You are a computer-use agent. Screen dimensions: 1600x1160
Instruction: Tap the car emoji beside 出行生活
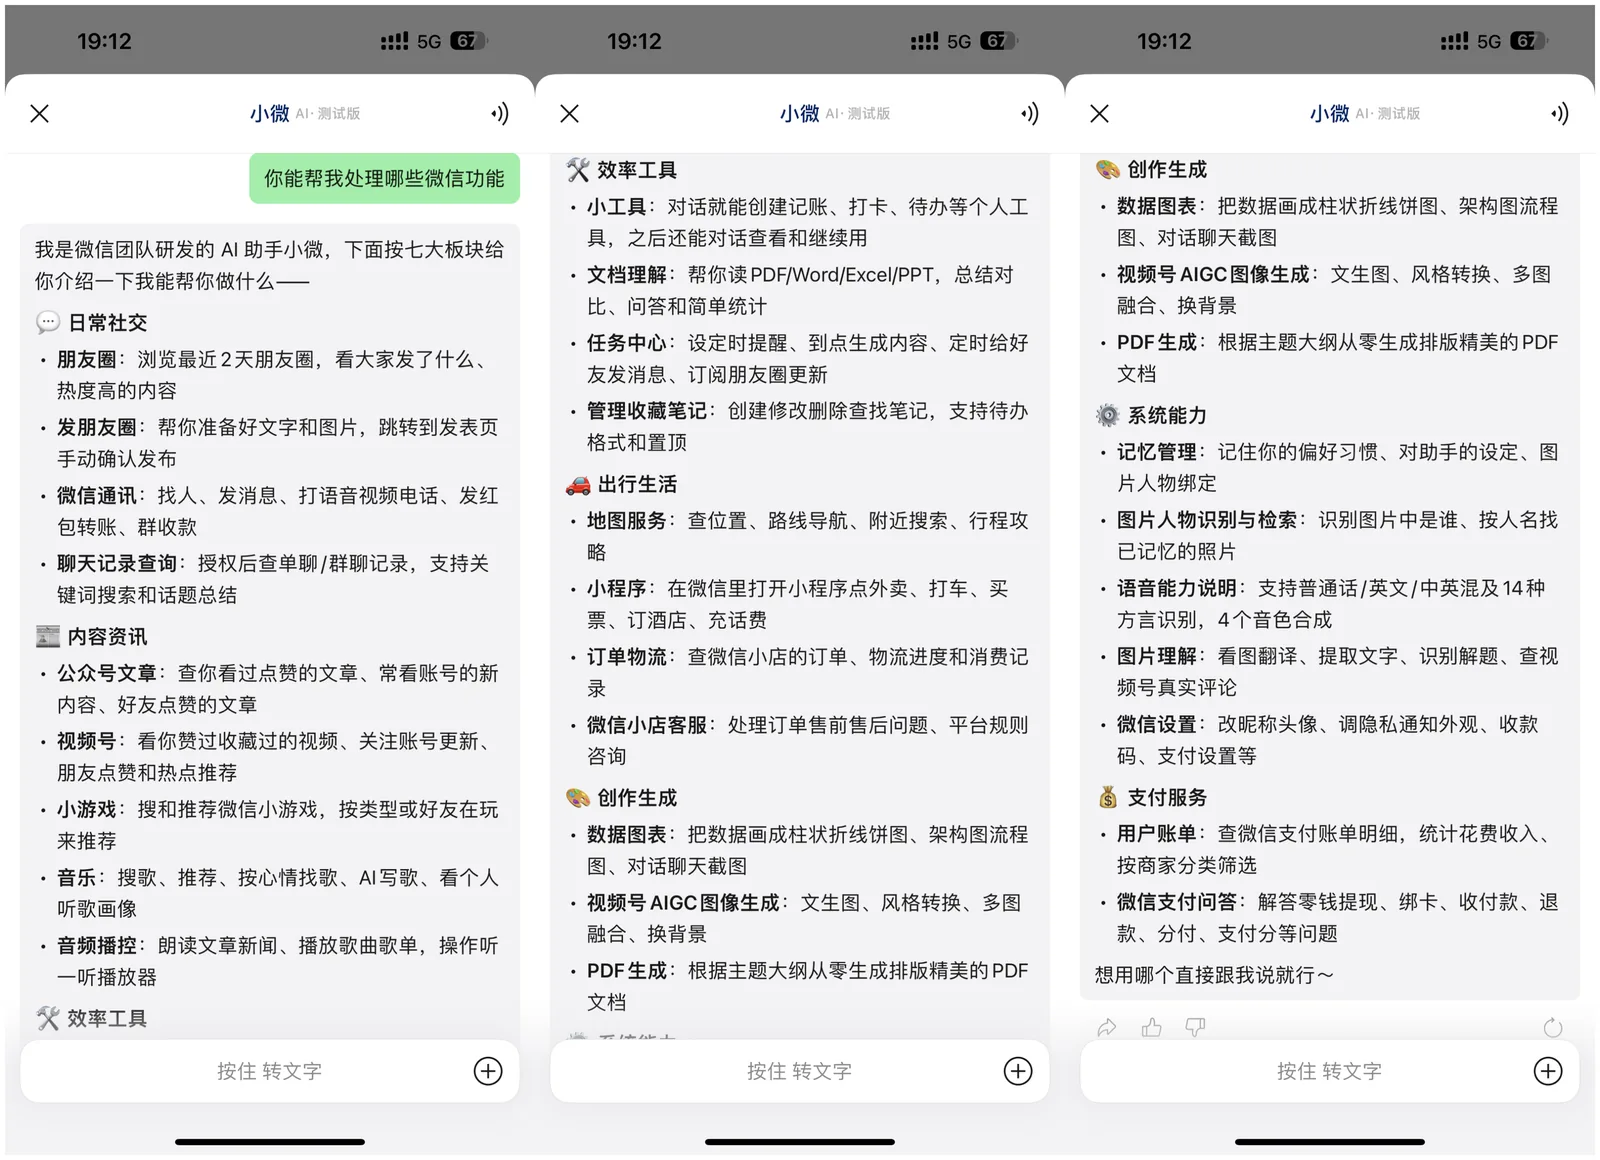point(578,485)
